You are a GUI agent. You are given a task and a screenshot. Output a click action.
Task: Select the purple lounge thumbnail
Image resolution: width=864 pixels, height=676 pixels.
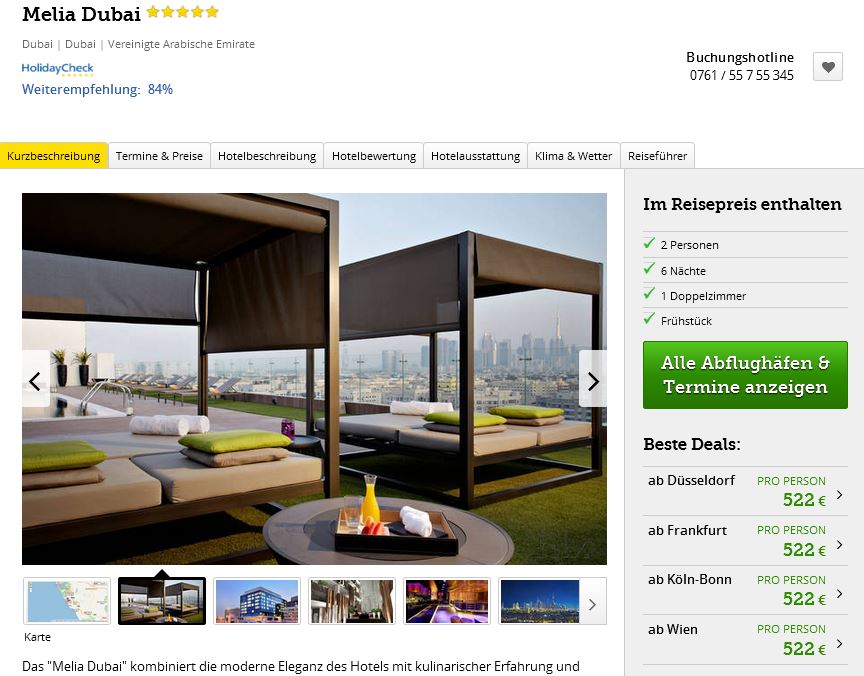coord(447,601)
